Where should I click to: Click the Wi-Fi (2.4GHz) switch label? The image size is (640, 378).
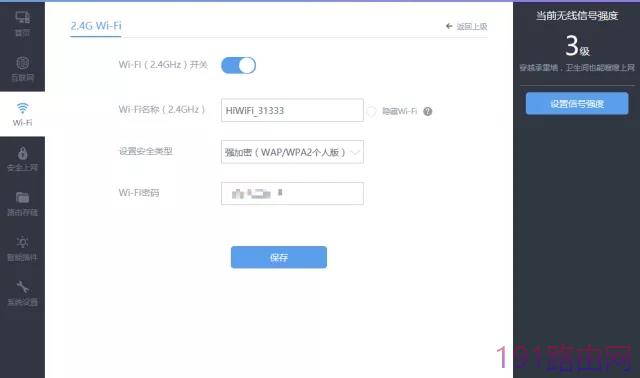[163, 64]
